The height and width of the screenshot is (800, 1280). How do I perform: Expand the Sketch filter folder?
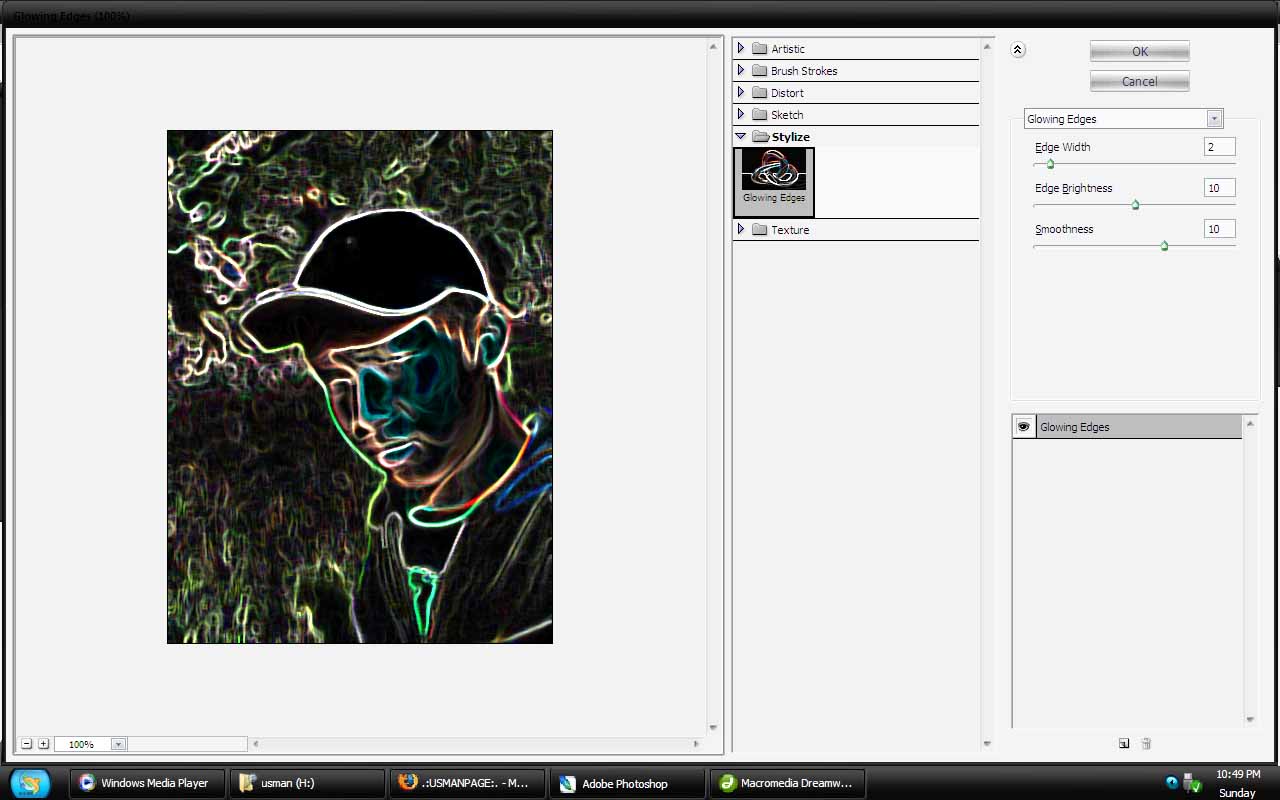741,114
